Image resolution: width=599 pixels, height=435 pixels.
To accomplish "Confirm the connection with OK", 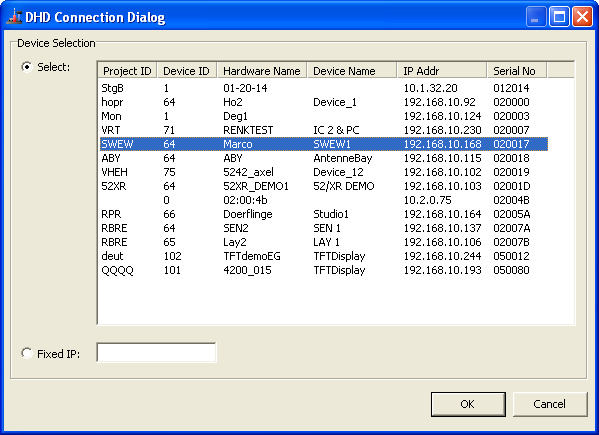I will pyautogui.click(x=468, y=404).
